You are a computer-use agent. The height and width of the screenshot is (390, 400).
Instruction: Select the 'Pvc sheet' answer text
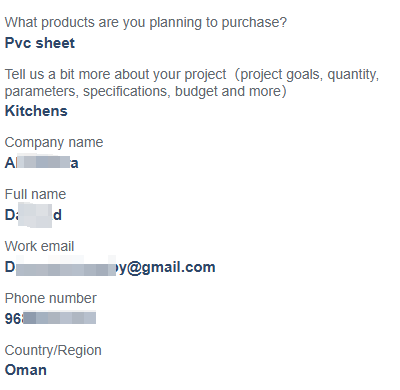40,43
